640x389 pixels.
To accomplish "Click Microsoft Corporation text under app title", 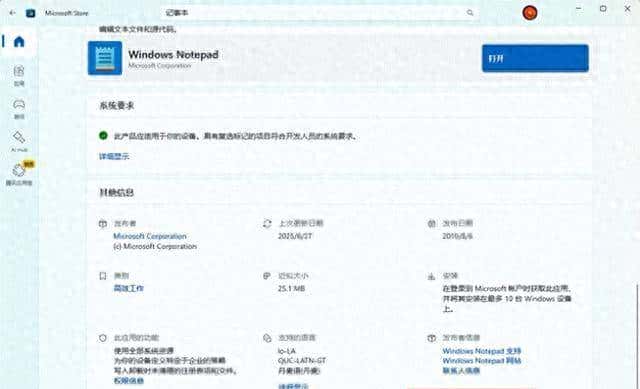I will (x=160, y=66).
